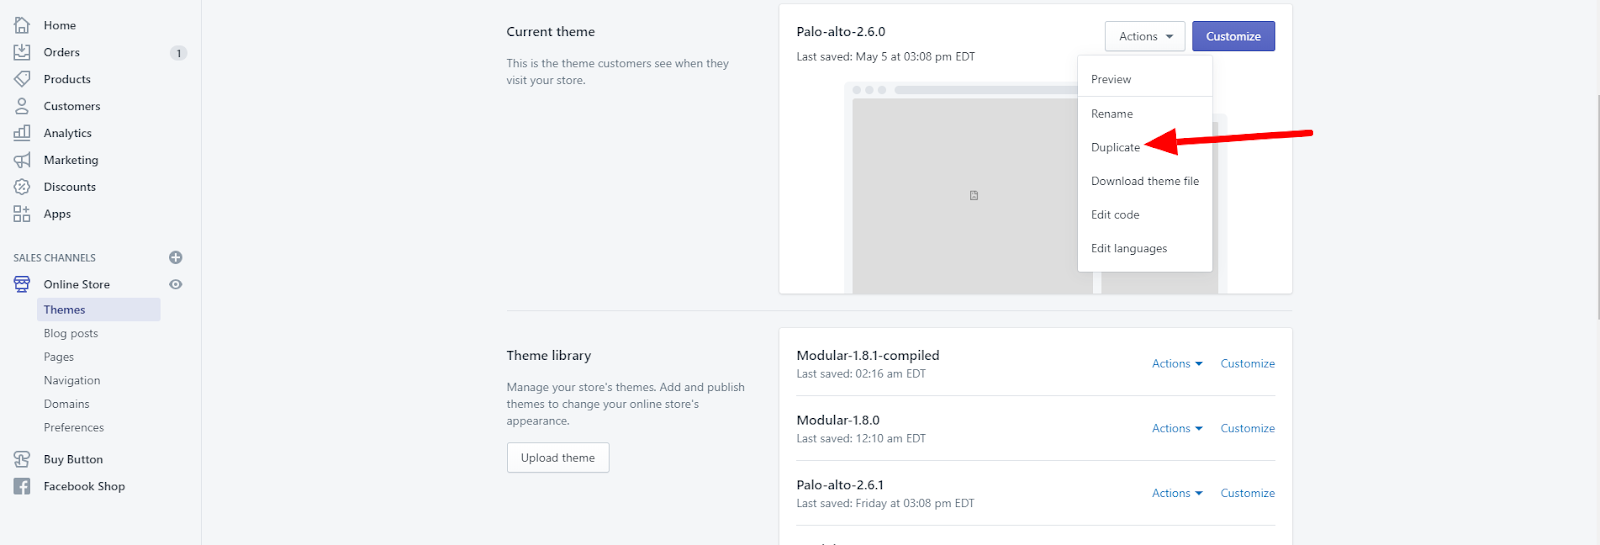View online store via eye icon

pos(176,284)
